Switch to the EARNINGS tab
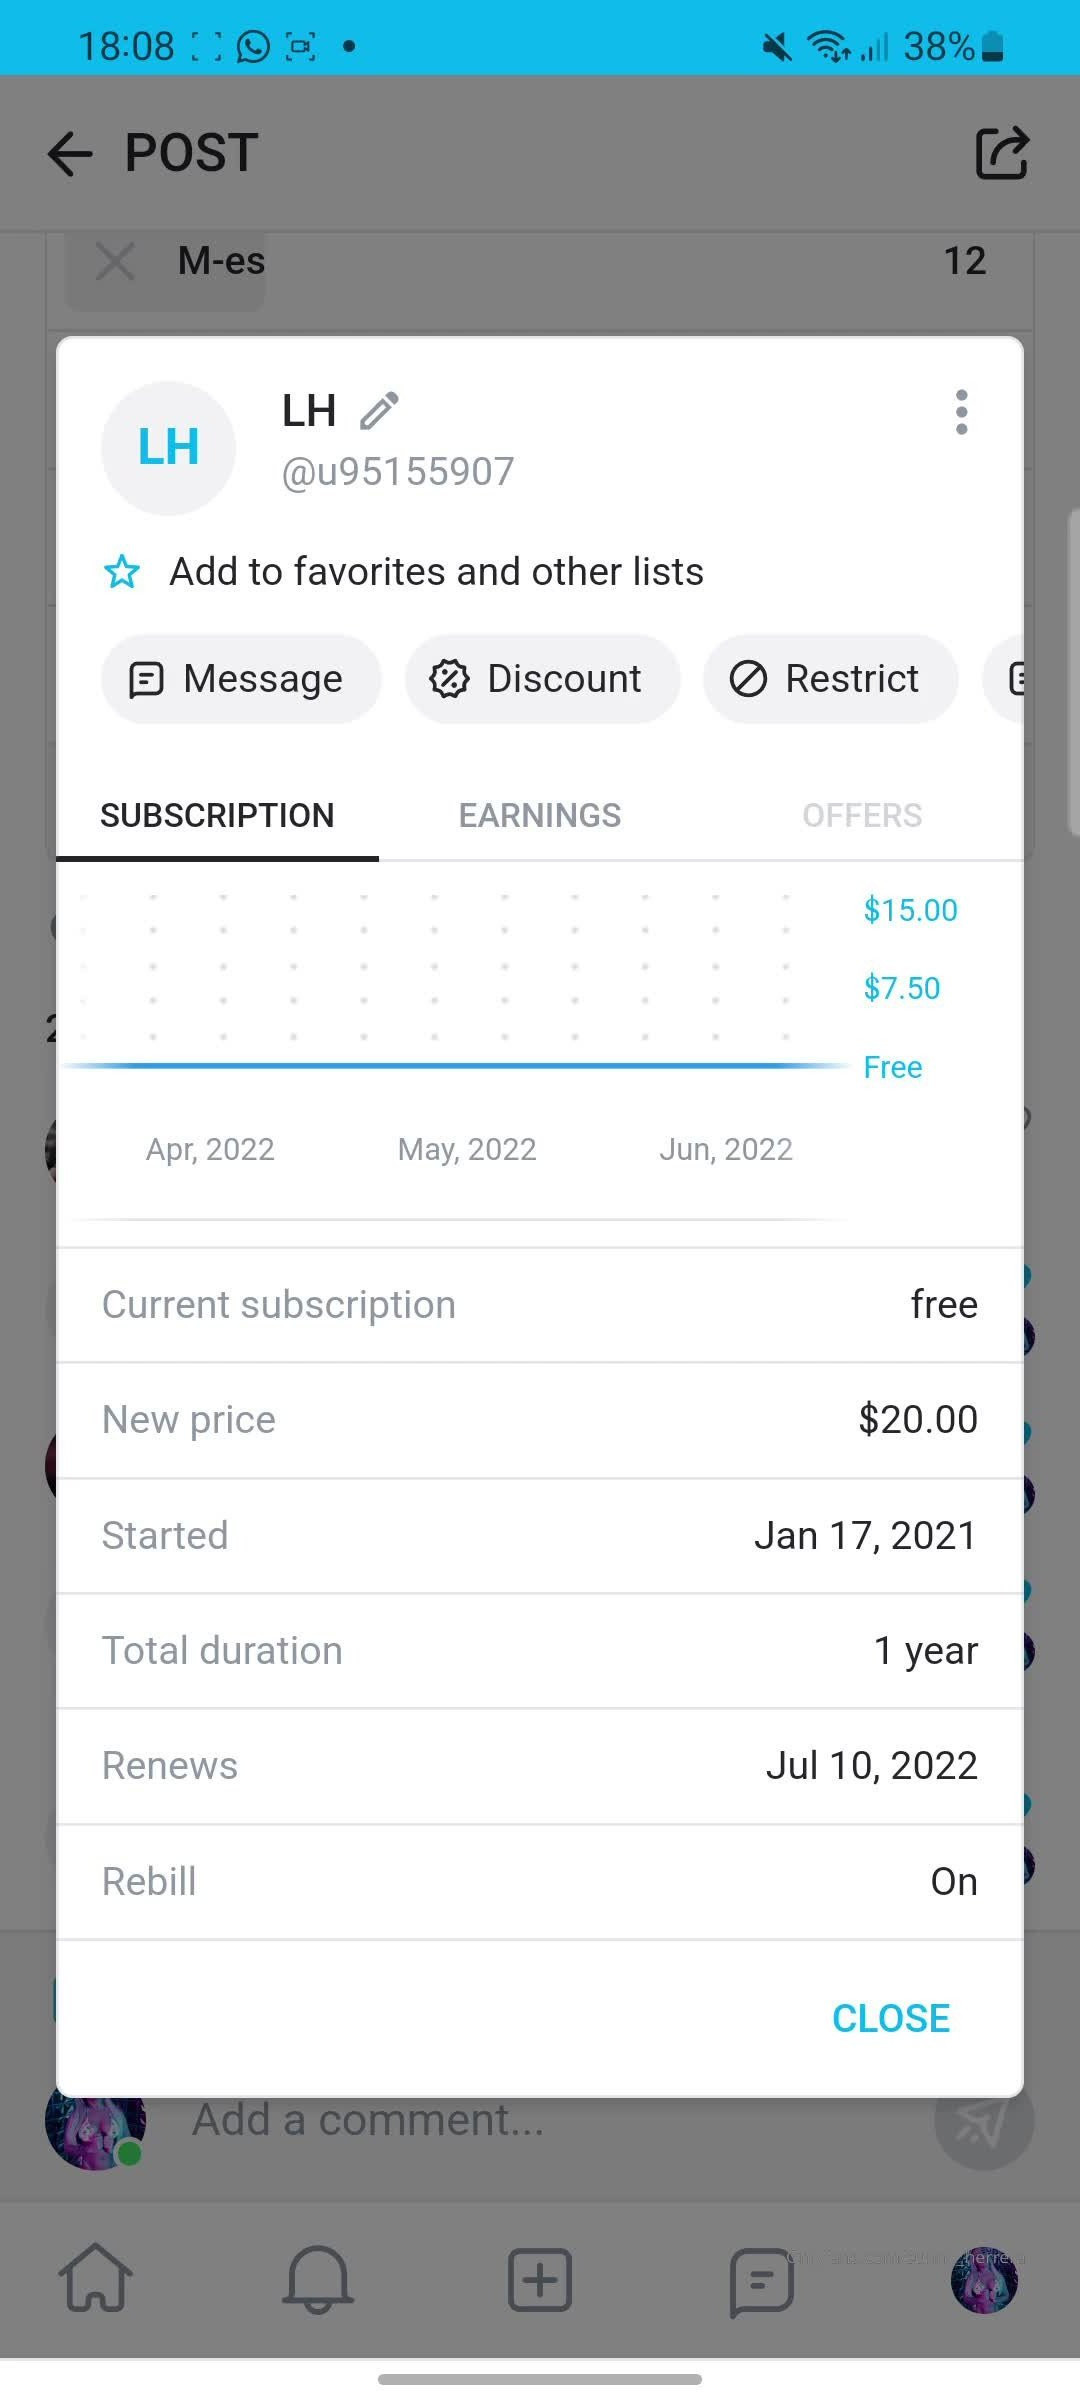This screenshot has height=2400, width=1080. pyautogui.click(x=540, y=816)
